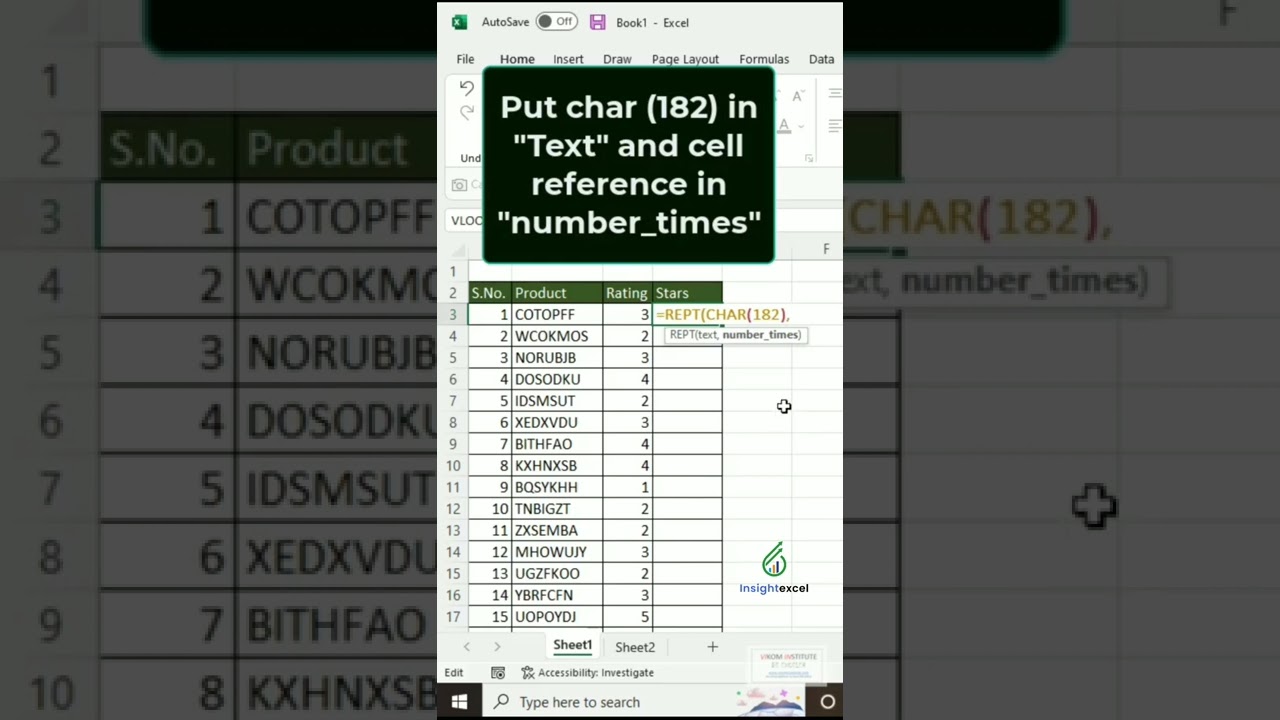Select the COTOPFF product cell
The width and height of the screenshot is (1280, 720).
click(x=557, y=314)
